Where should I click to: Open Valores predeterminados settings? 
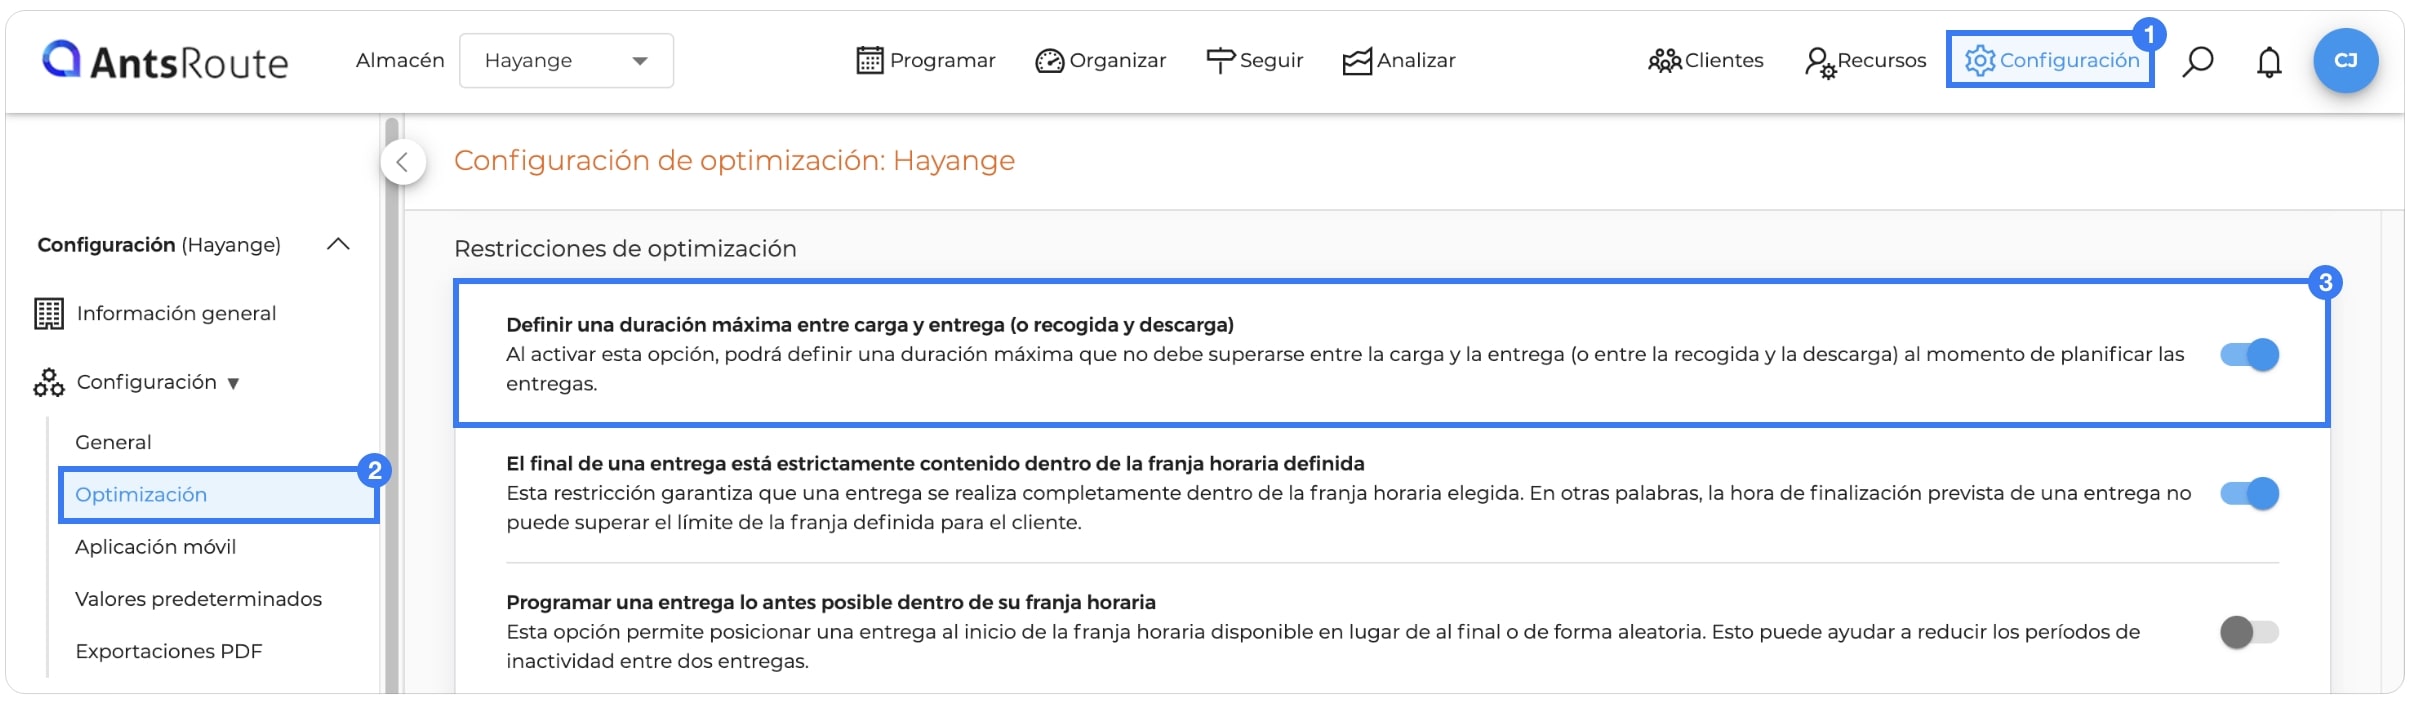click(x=198, y=599)
